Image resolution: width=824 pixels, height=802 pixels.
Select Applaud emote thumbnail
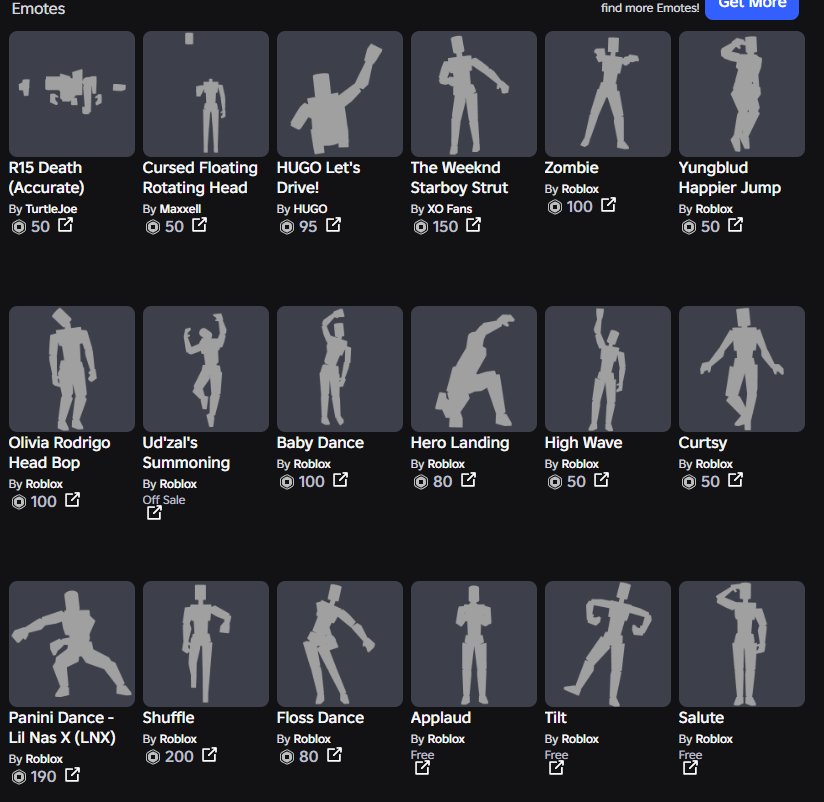pos(474,644)
